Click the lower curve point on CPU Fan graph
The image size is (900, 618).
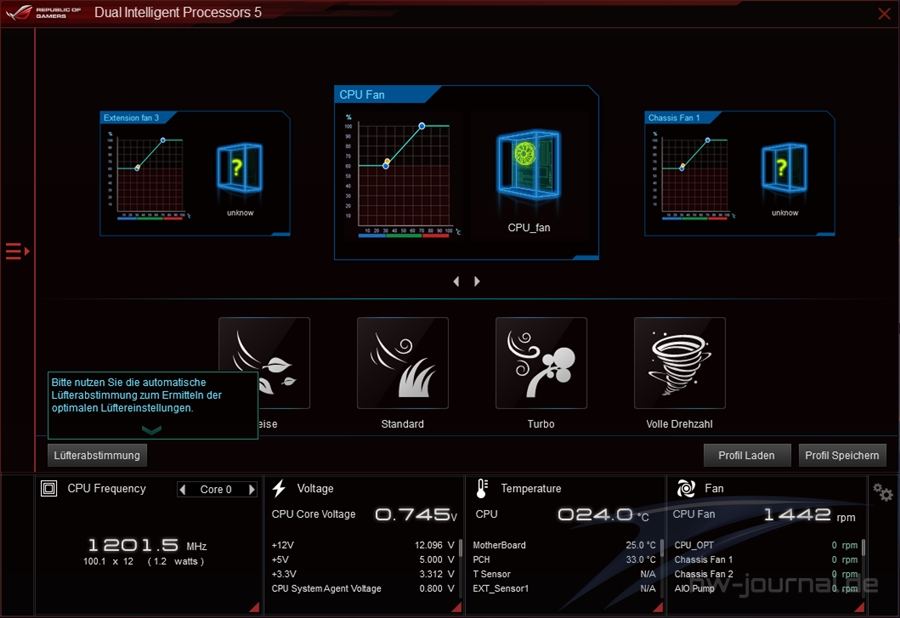[x=386, y=166]
